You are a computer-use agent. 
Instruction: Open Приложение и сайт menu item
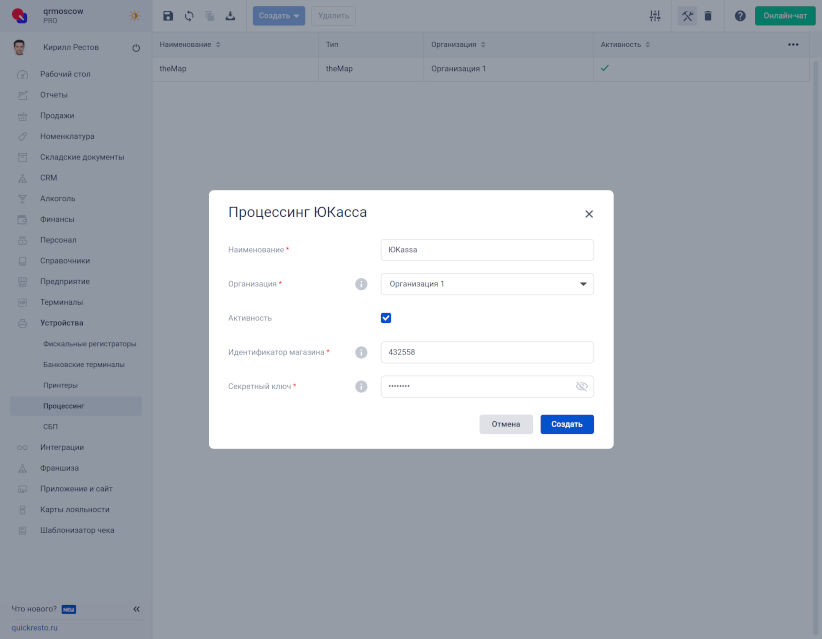pyautogui.click(x=76, y=489)
